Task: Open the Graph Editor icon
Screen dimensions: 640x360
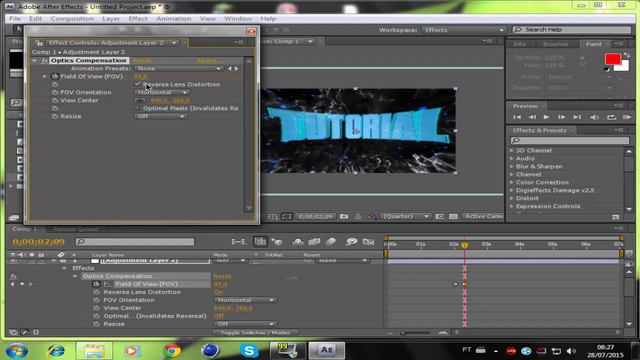Action: [368, 242]
